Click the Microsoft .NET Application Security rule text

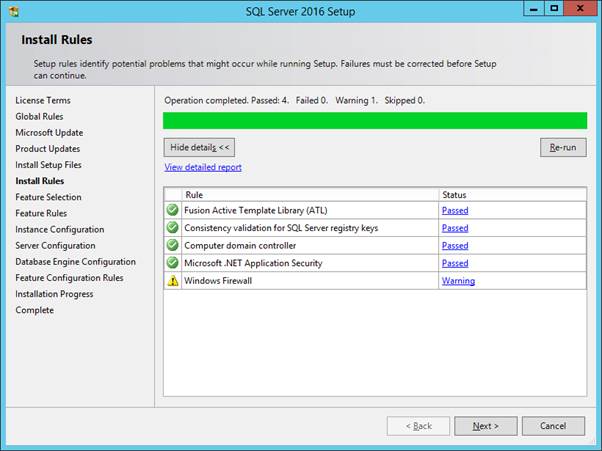(253, 263)
